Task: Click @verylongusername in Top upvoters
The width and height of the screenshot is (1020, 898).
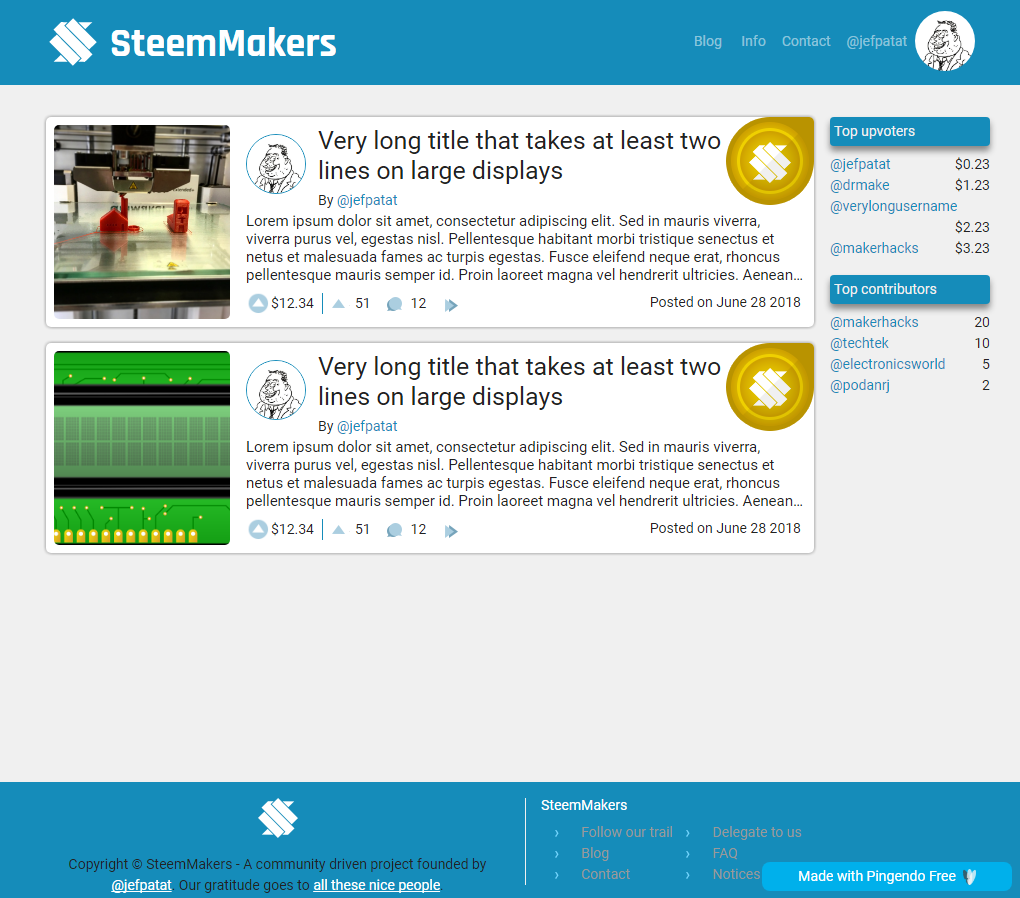Action: point(893,206)
